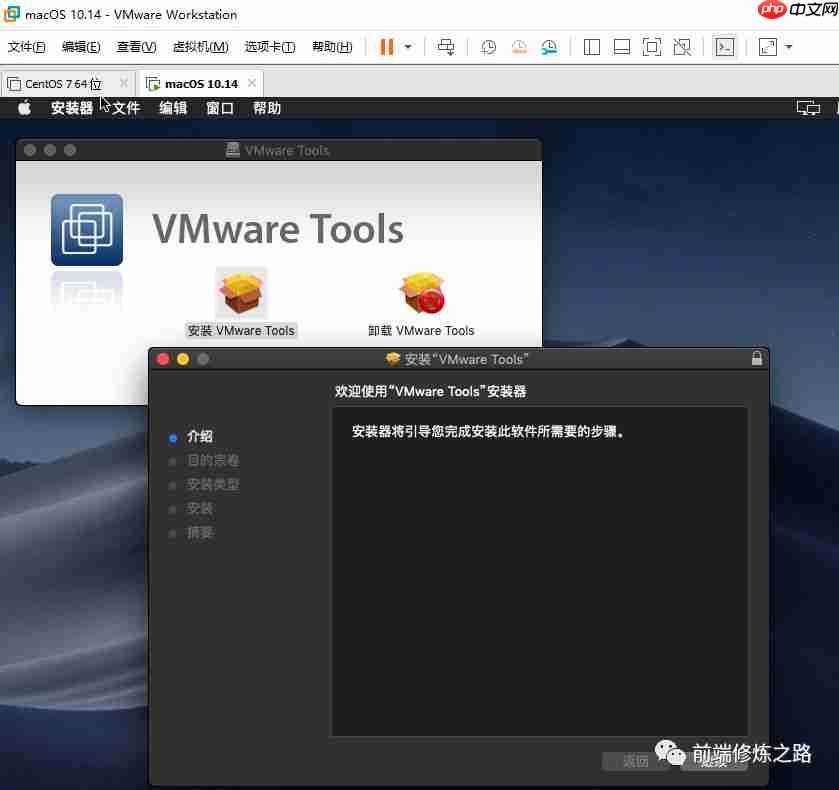Open the 虚拟机(M) menu
Image resolution: width=839 pixels, height=790 pixels.
click(x=201, y=47)
